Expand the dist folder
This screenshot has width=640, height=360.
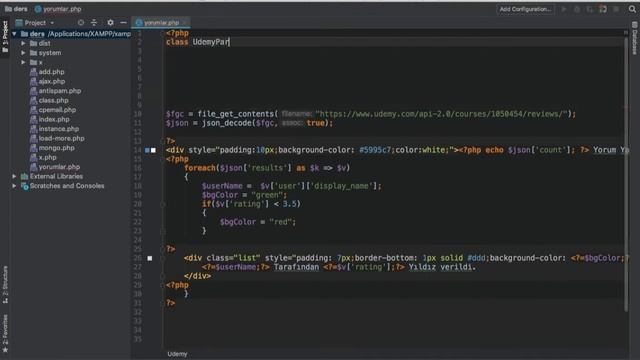23,43
